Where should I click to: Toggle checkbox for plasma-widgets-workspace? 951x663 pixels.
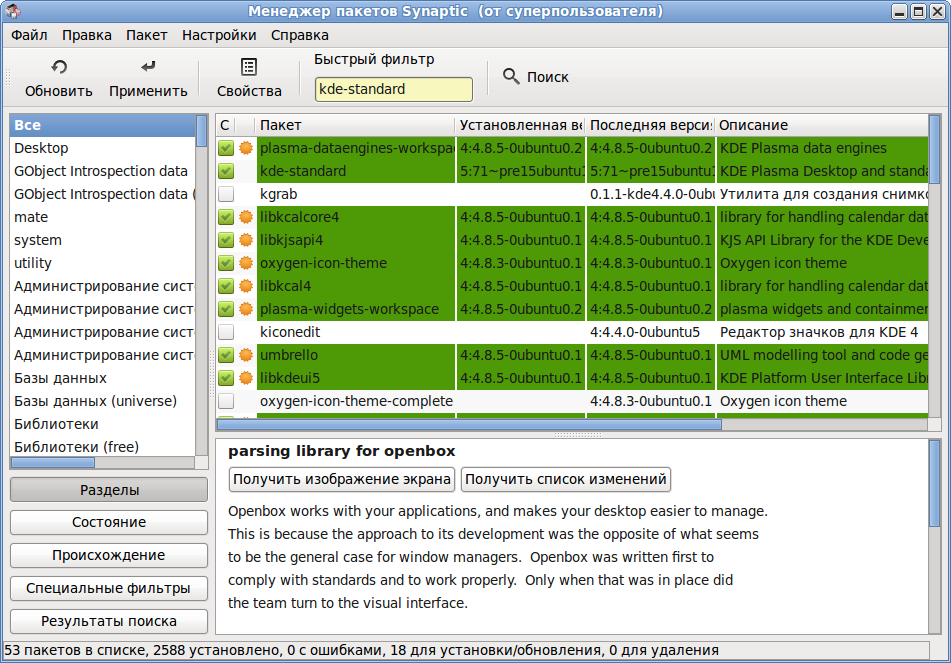pos(226,309)
